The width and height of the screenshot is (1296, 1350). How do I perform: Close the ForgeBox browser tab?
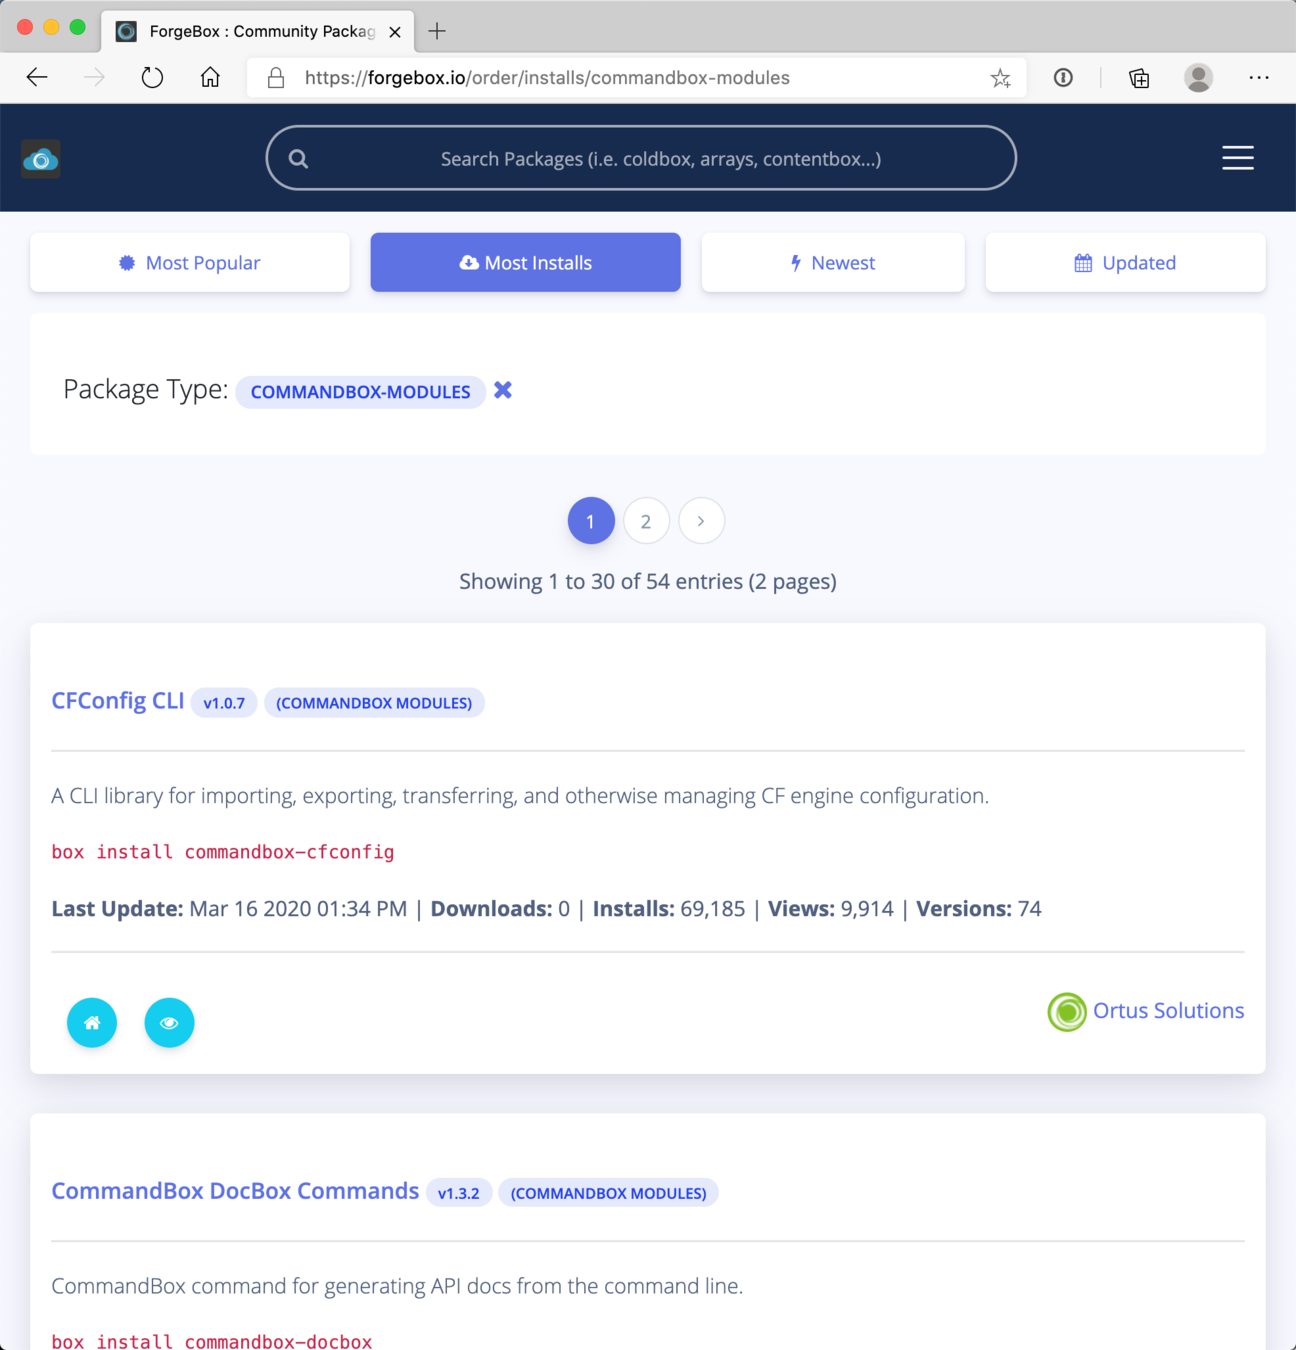click(x=395, y=32)
